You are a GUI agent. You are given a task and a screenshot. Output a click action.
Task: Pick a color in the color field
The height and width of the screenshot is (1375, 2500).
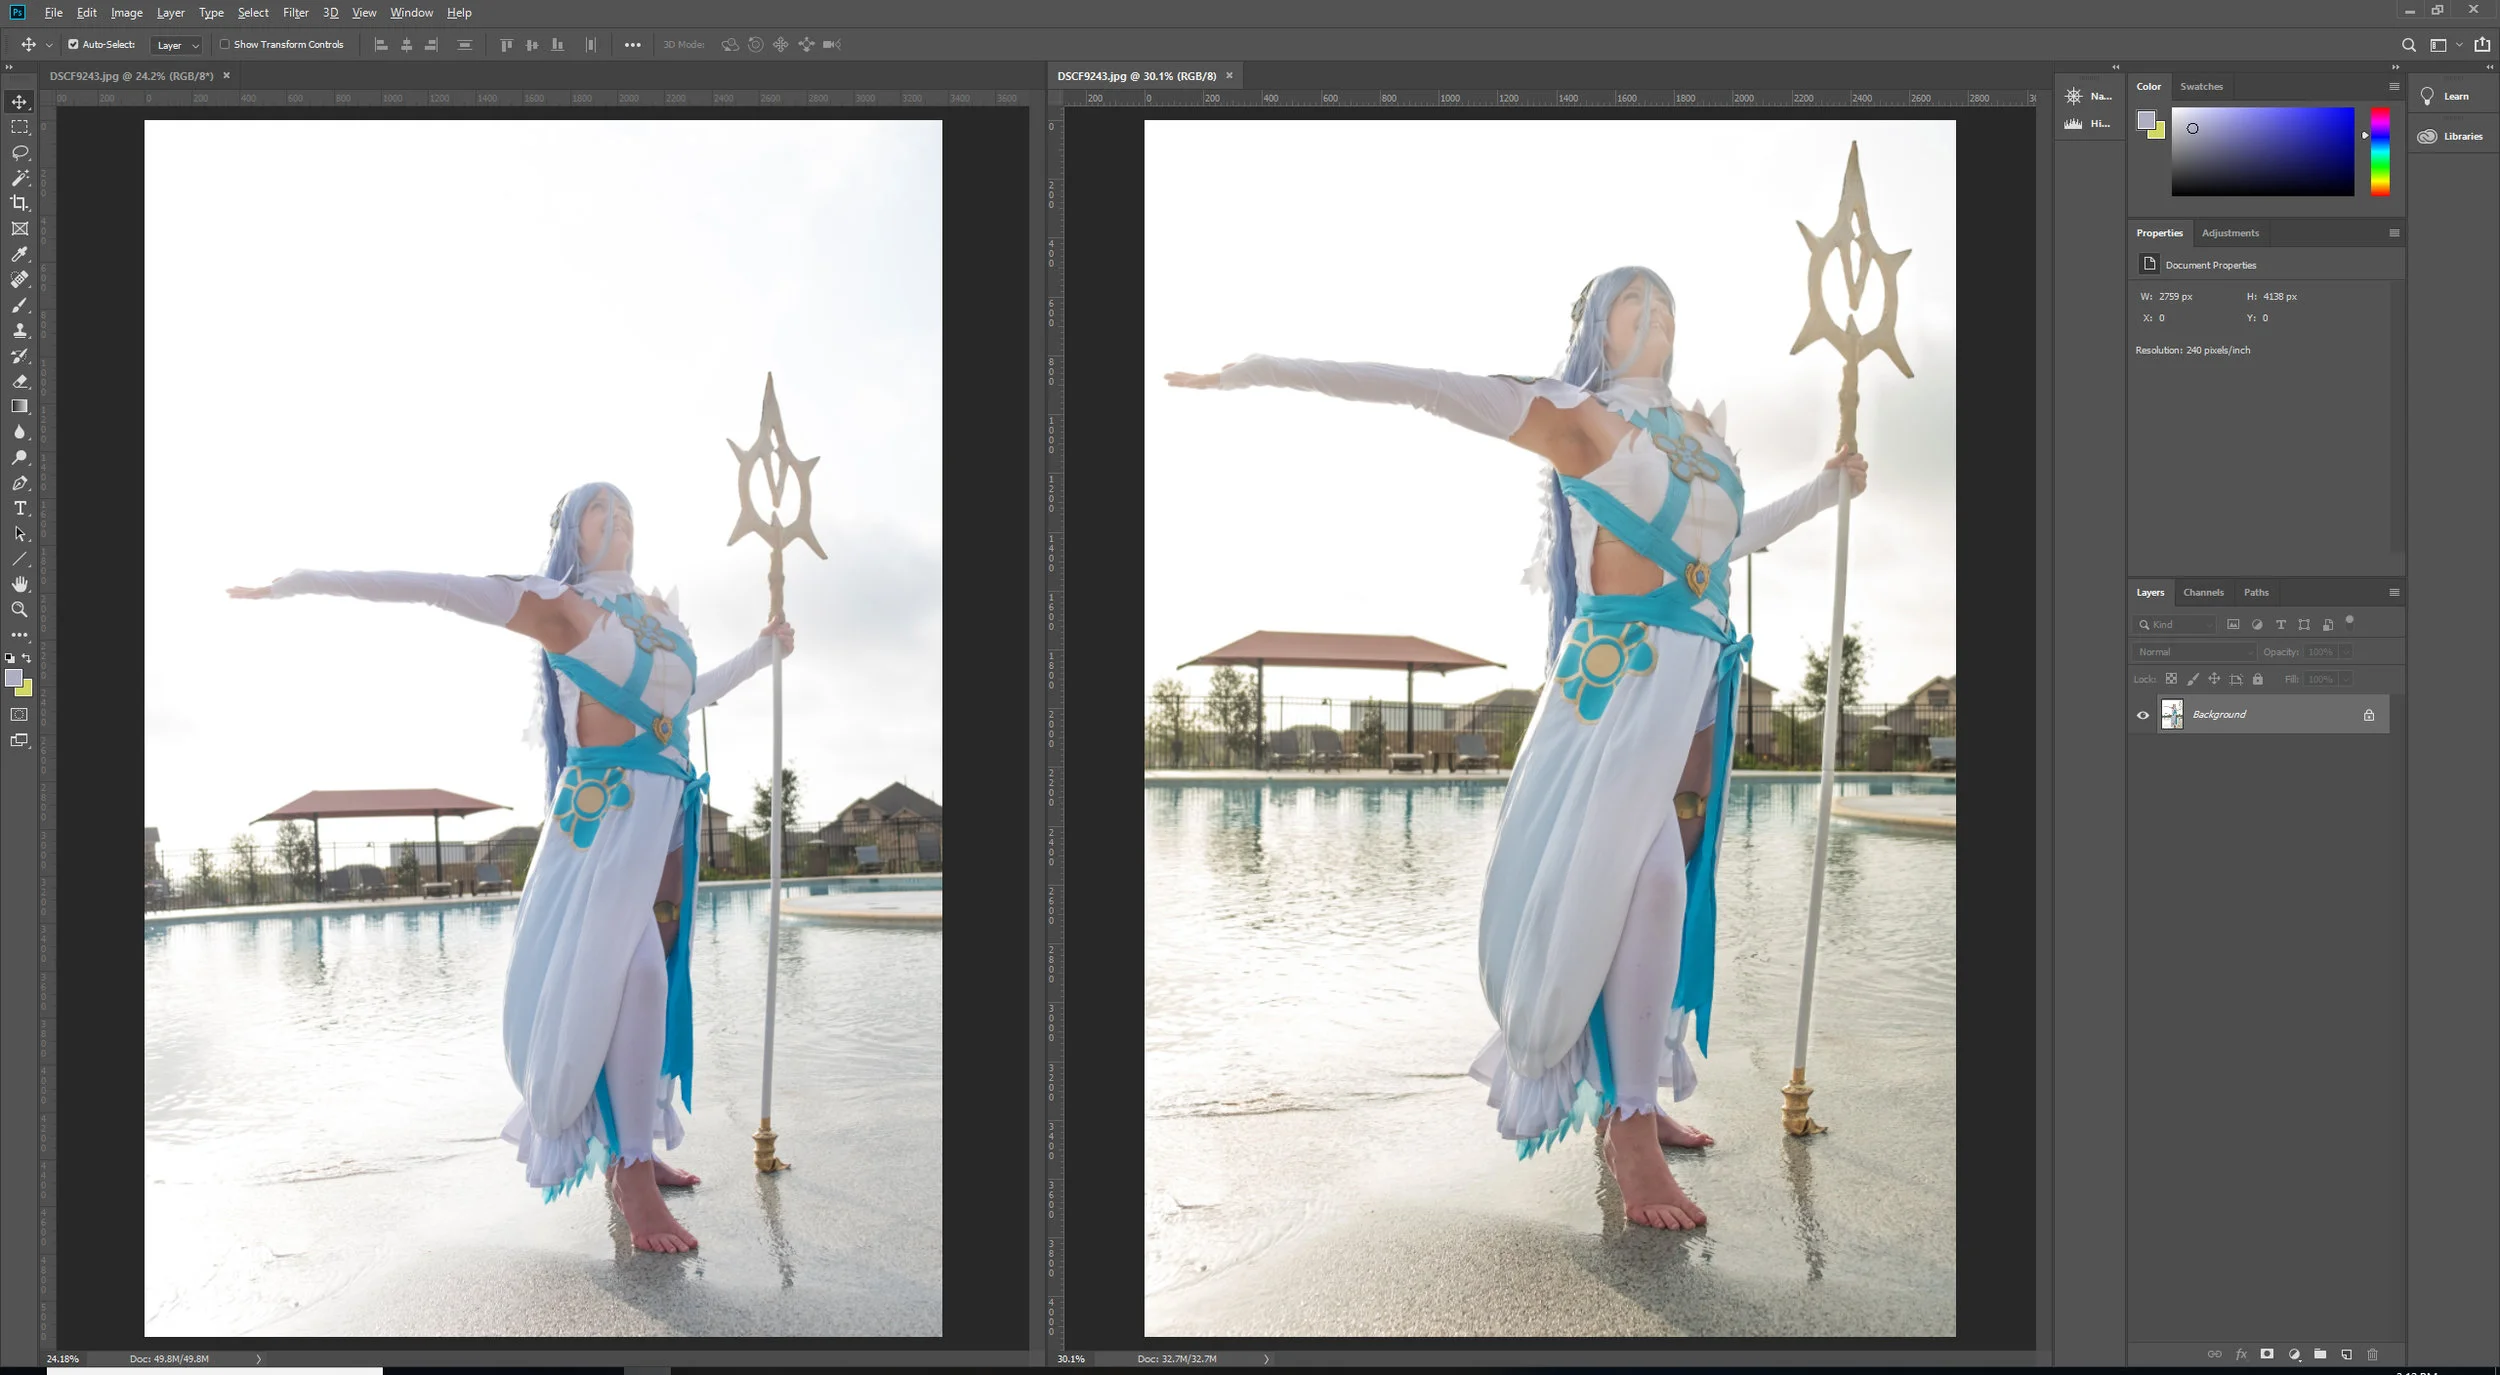(x=2262, y=151)
